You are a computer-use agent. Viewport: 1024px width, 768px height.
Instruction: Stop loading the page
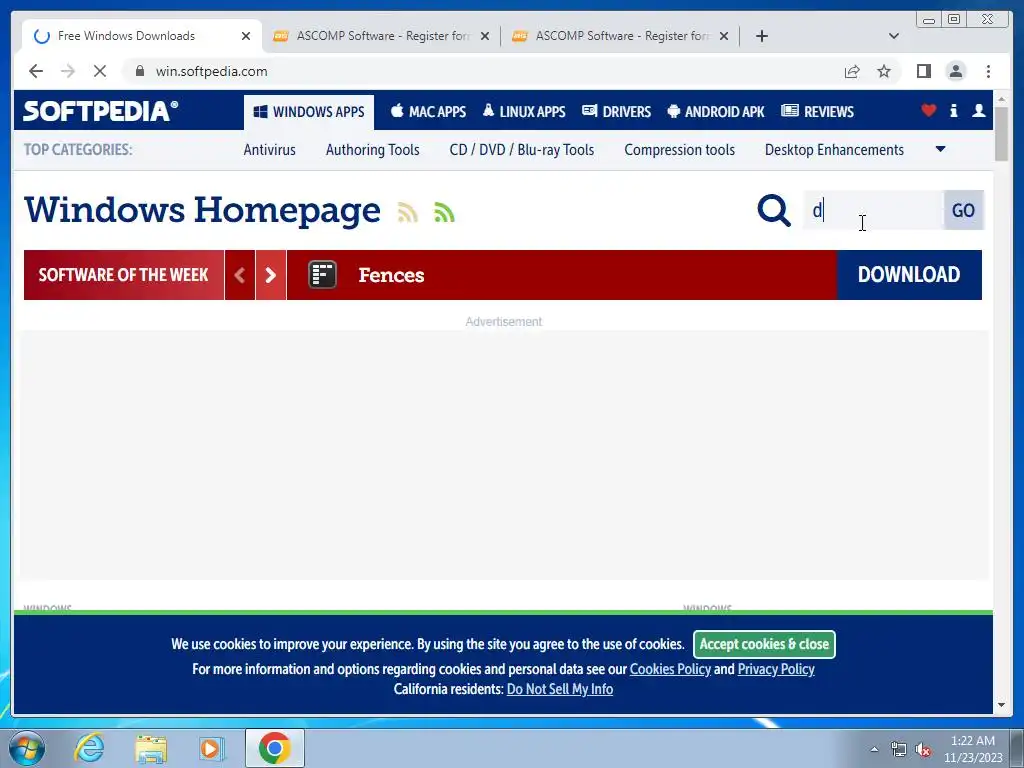pos(100,71)
